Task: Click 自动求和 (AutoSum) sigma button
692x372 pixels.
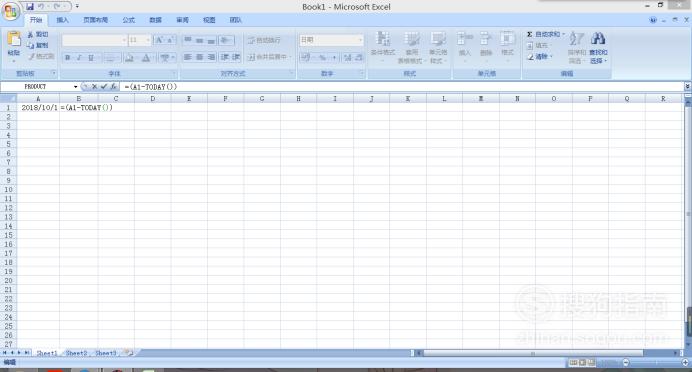Action: [x=545, y=34]
